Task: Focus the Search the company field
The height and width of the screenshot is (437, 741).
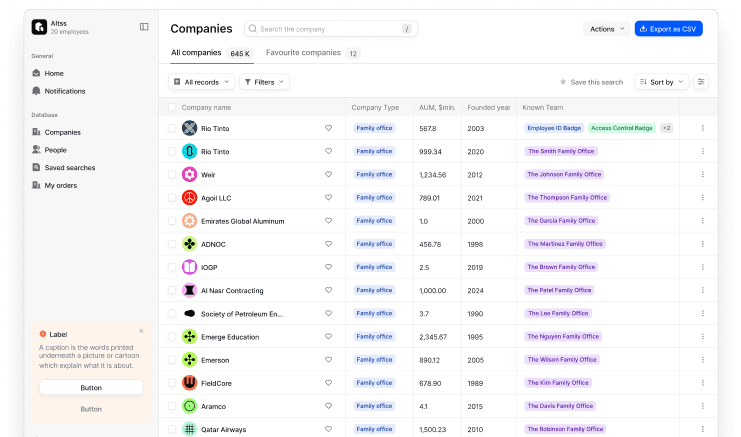Action: coord(331,29)
